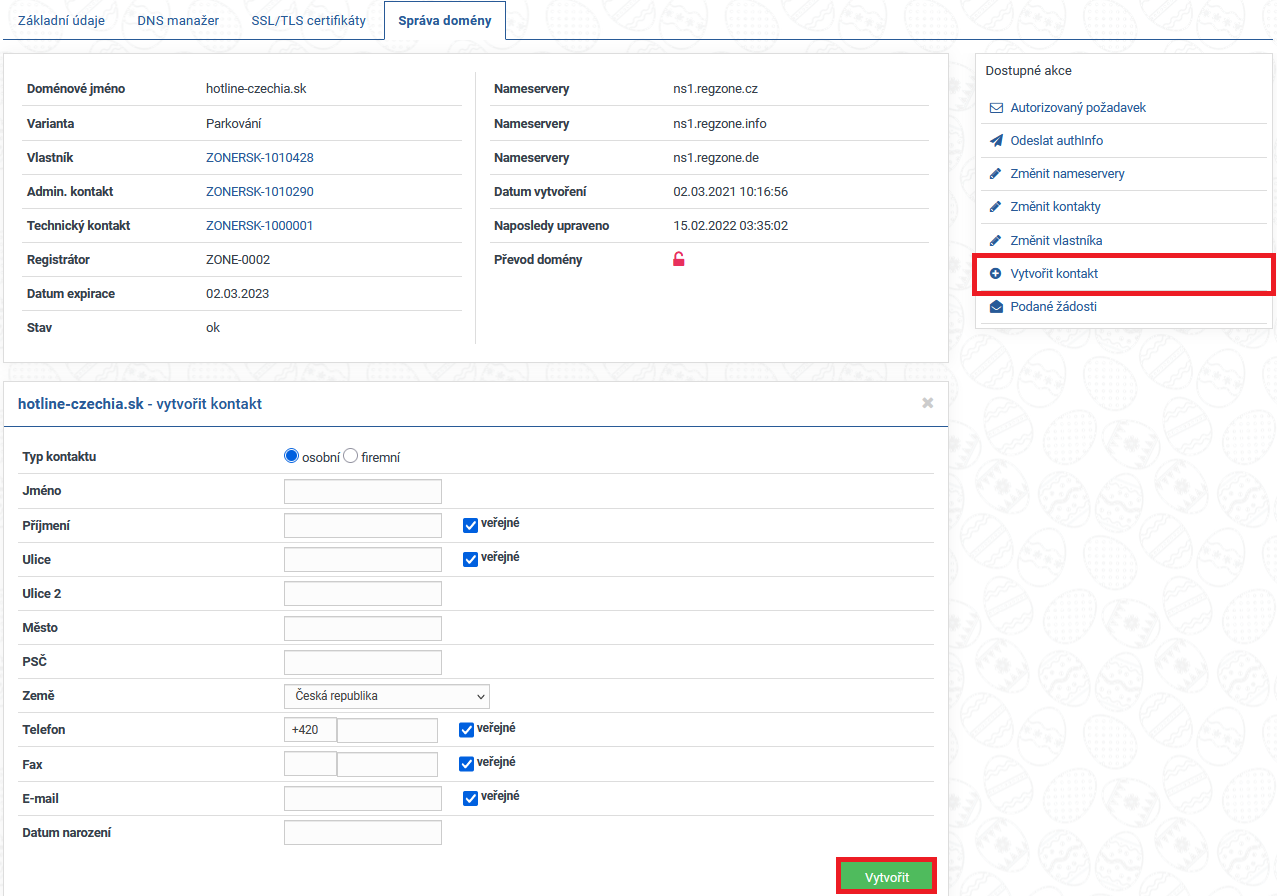
Task: Click the pencil icon next to Změnit kontakty
Action: [996, 207]
